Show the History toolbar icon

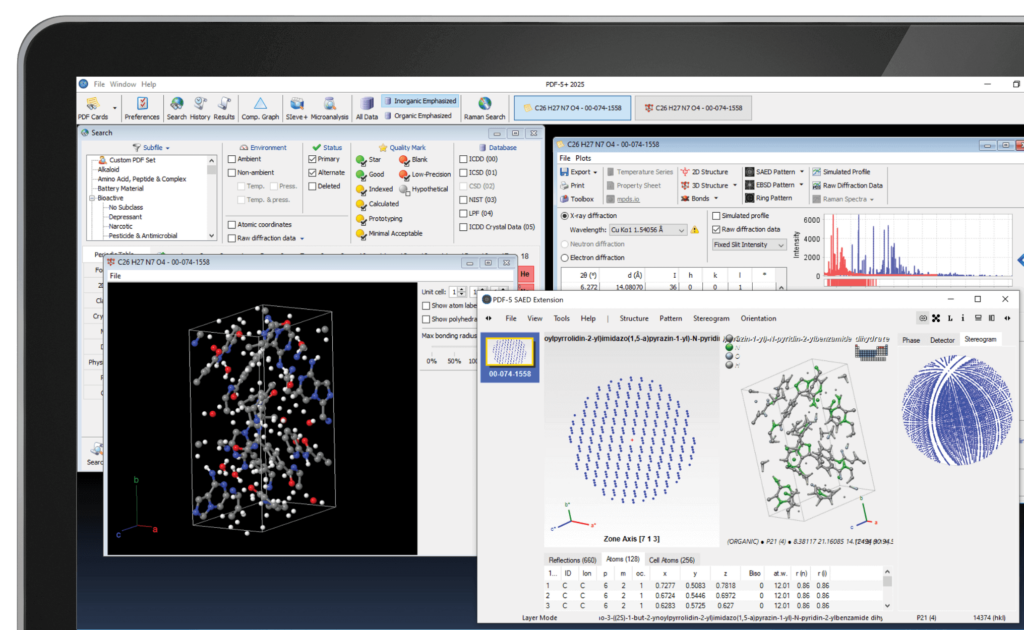click(x=201, y=103)
